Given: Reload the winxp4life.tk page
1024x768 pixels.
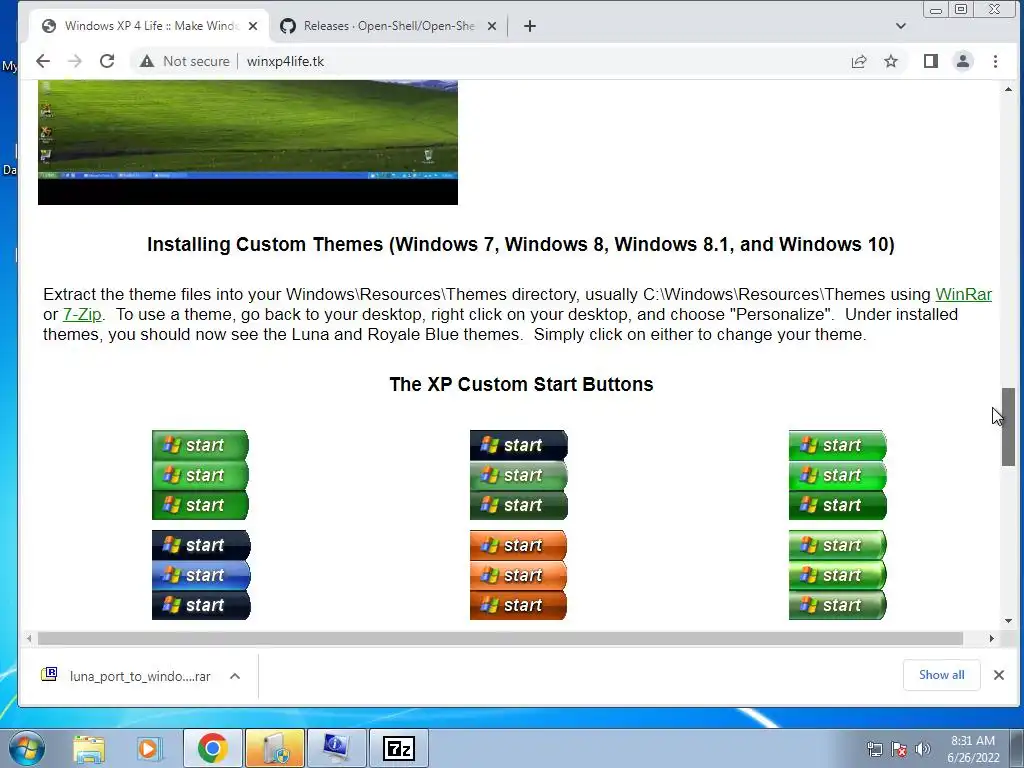Looking at the screenshot, I should tap(107, 61).
